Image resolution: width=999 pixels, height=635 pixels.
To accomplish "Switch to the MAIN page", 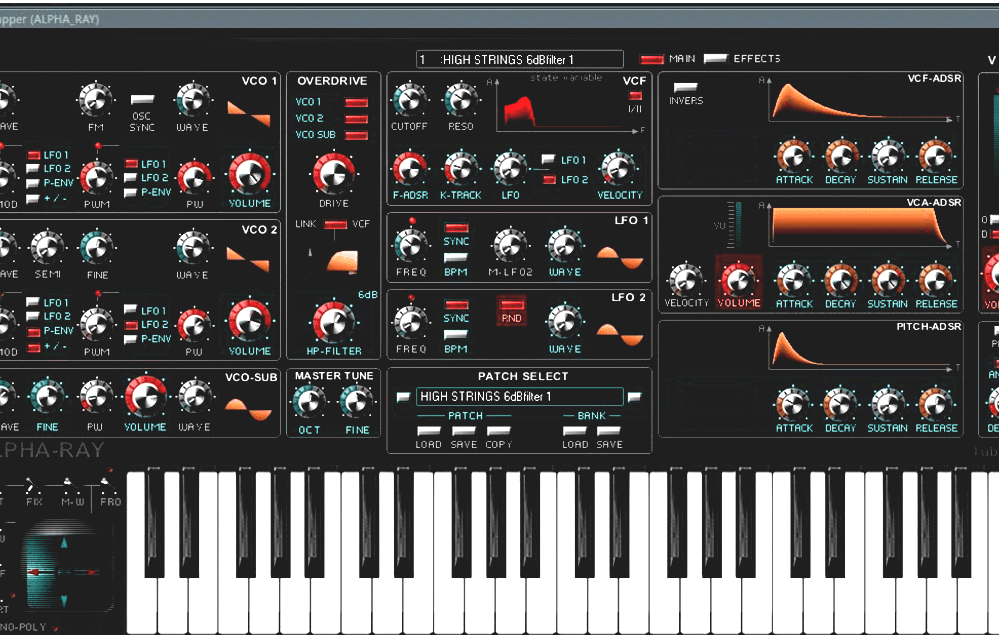I will (652, 59).
